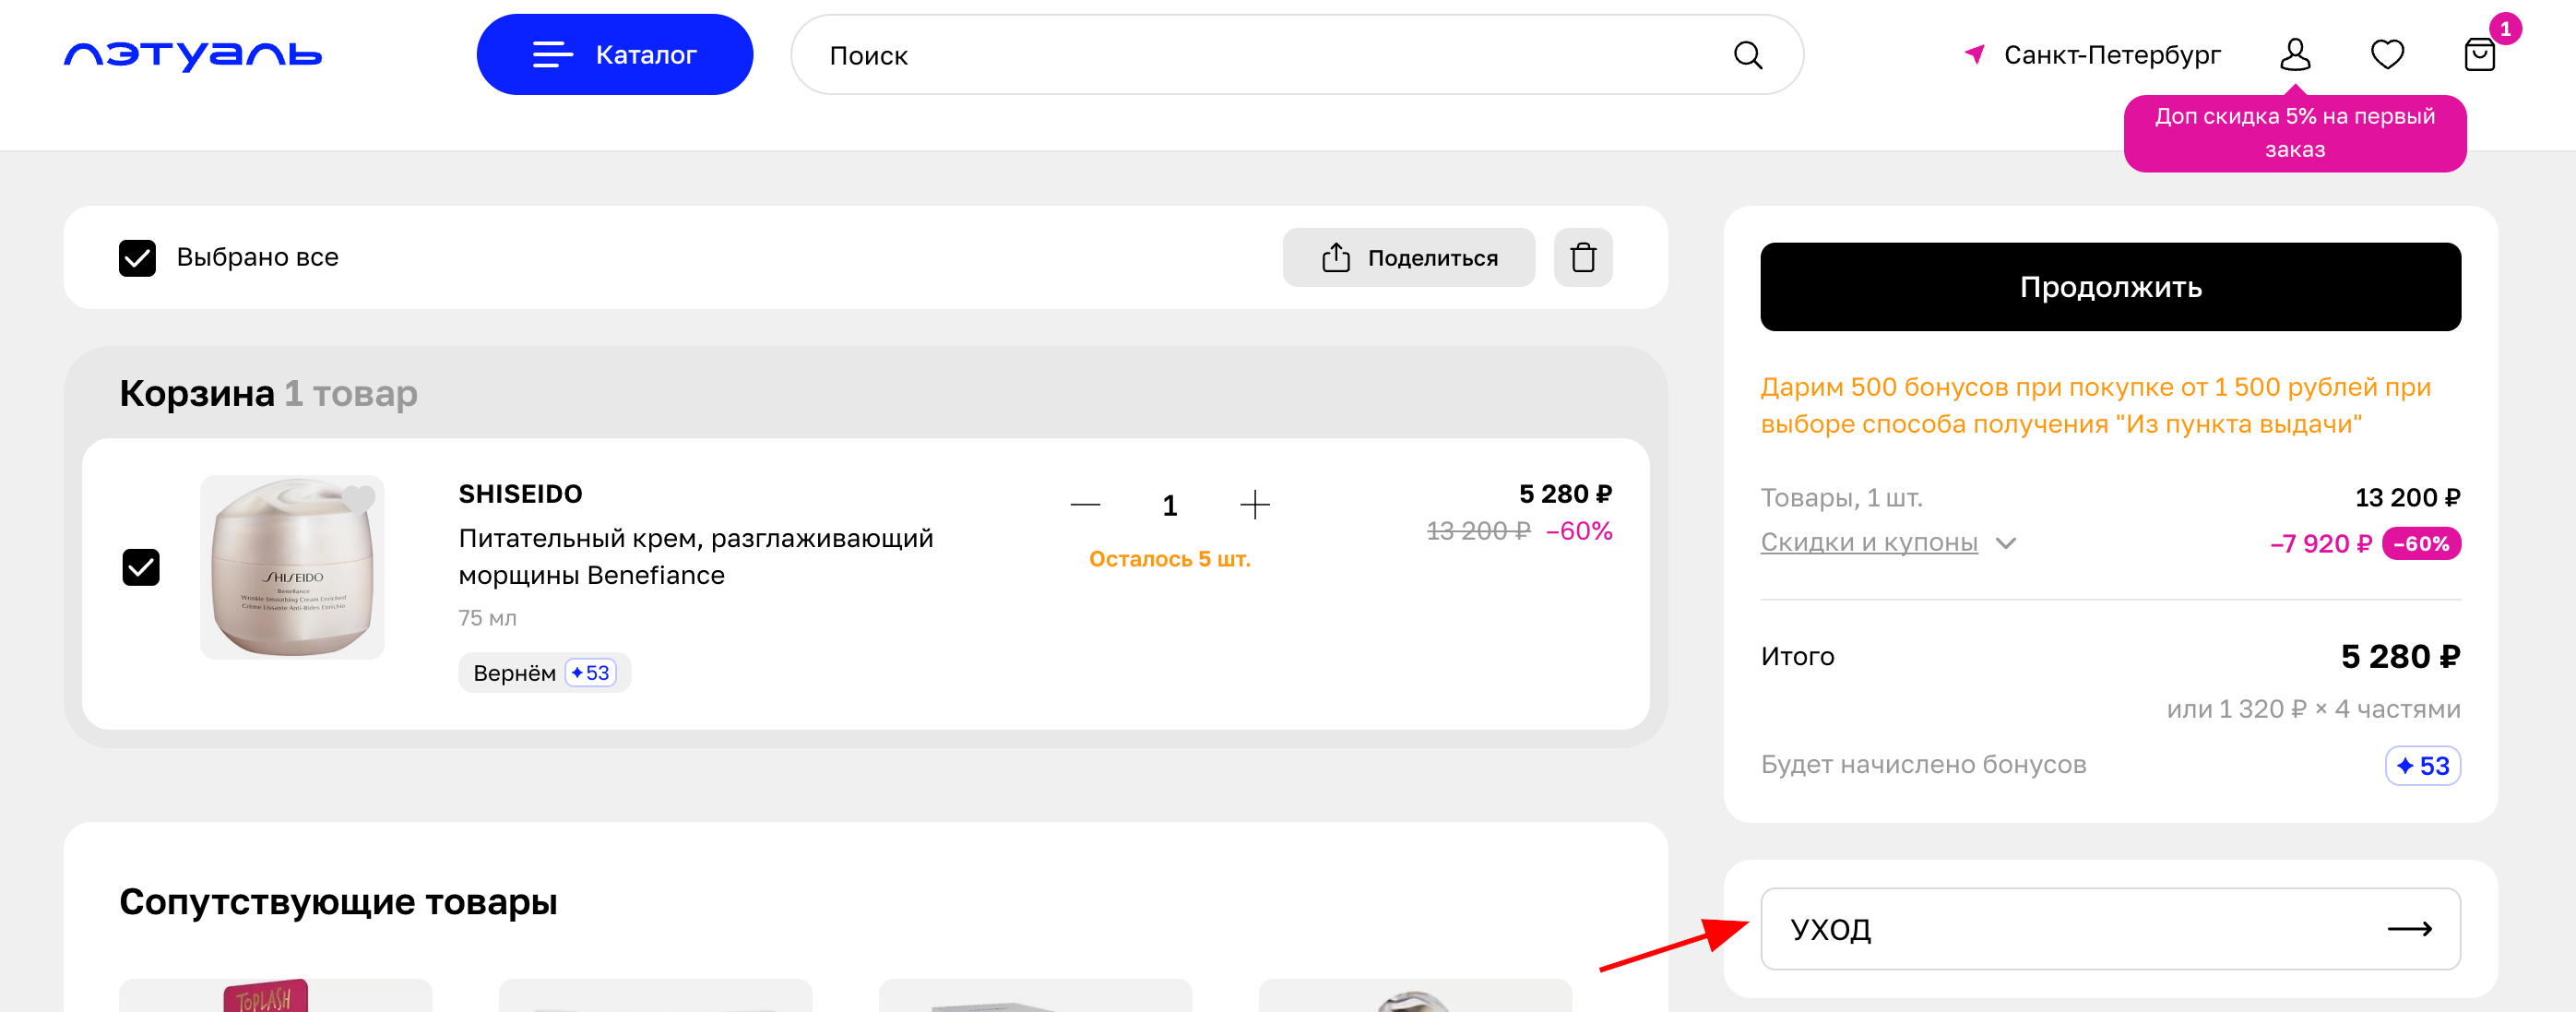Click the search magnifier icon
The height and width of the screenshot is (1012, 2576).
[x=1747, y=55]
